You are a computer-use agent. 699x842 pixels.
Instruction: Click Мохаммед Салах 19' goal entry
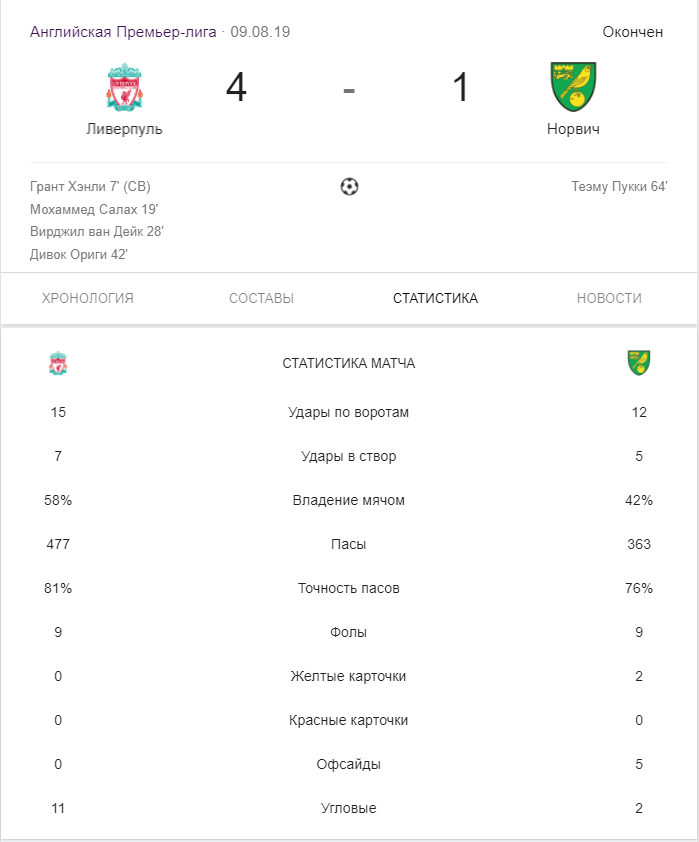pos(94,209)
